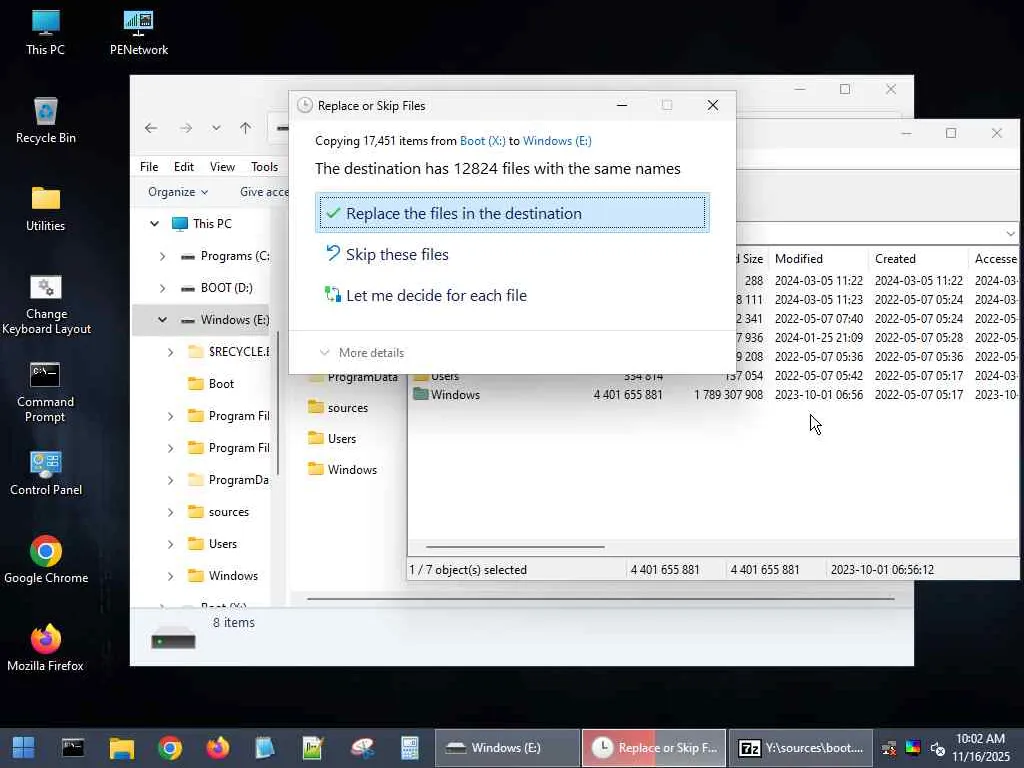Screen dimensions: 1024x768
Task: Open Change Keyboard Layout shortcut
Action: (46, 305)
